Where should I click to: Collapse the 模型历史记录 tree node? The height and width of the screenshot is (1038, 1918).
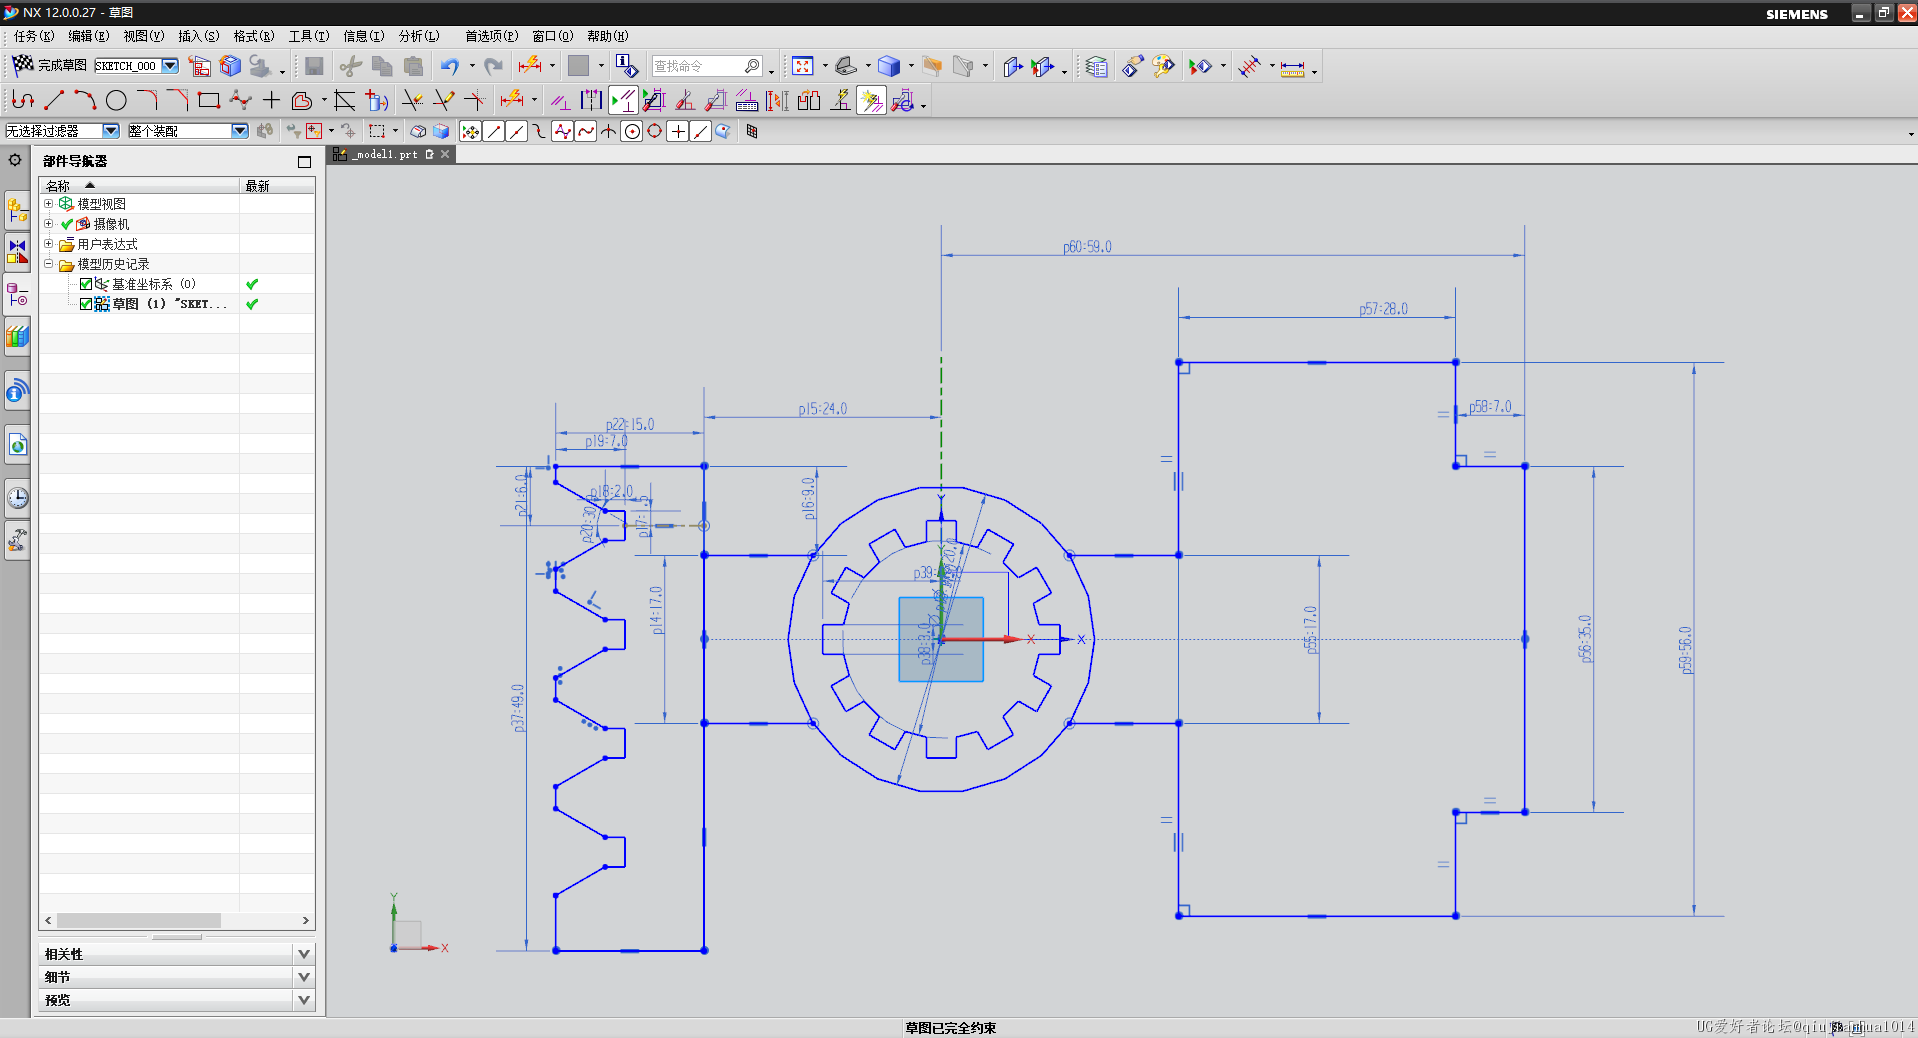pyautogui.click(x=48, y=263)
